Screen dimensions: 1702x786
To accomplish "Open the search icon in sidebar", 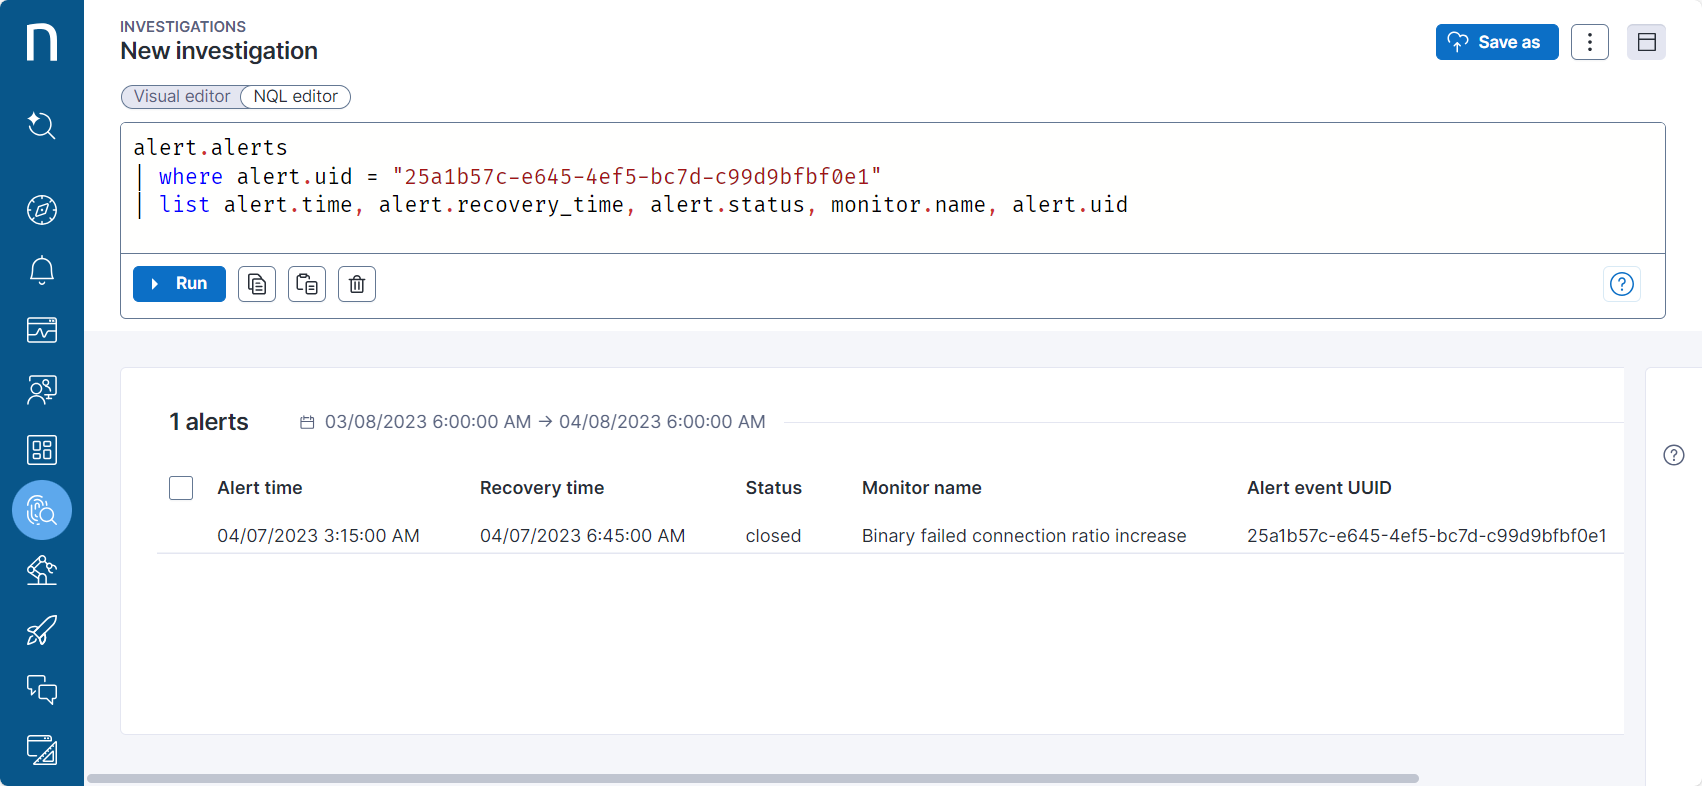I will (41, 125).
